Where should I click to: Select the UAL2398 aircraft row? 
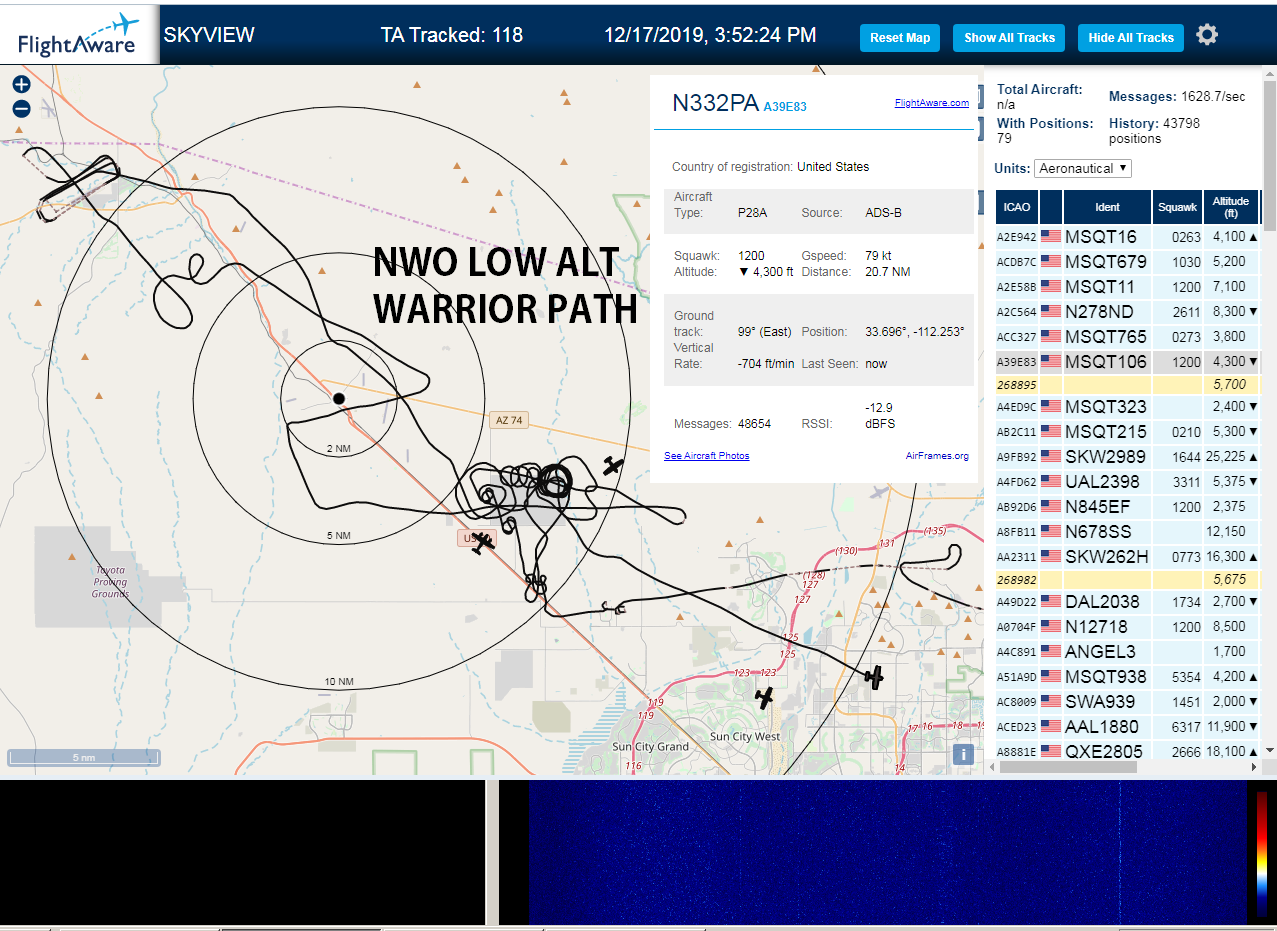point(1127,482)
